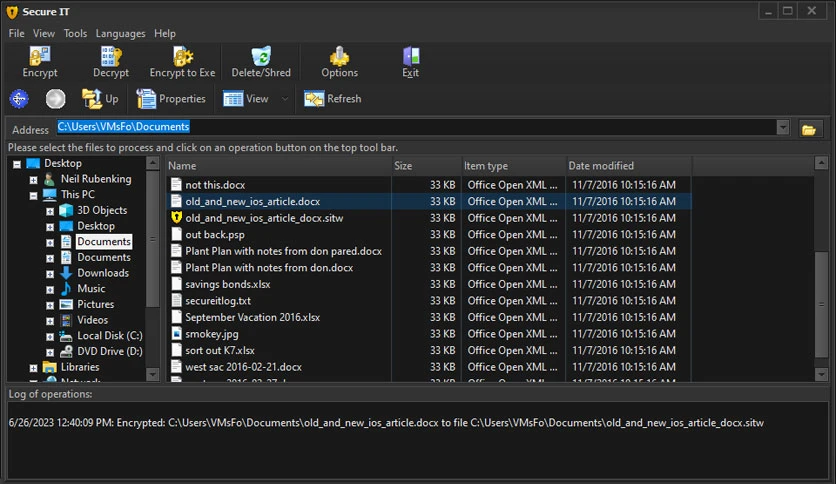The width and height of the screenshot is (836, 484).
Task: Select Local Disk (C:) in tree
Action: [x=110, y=336]
